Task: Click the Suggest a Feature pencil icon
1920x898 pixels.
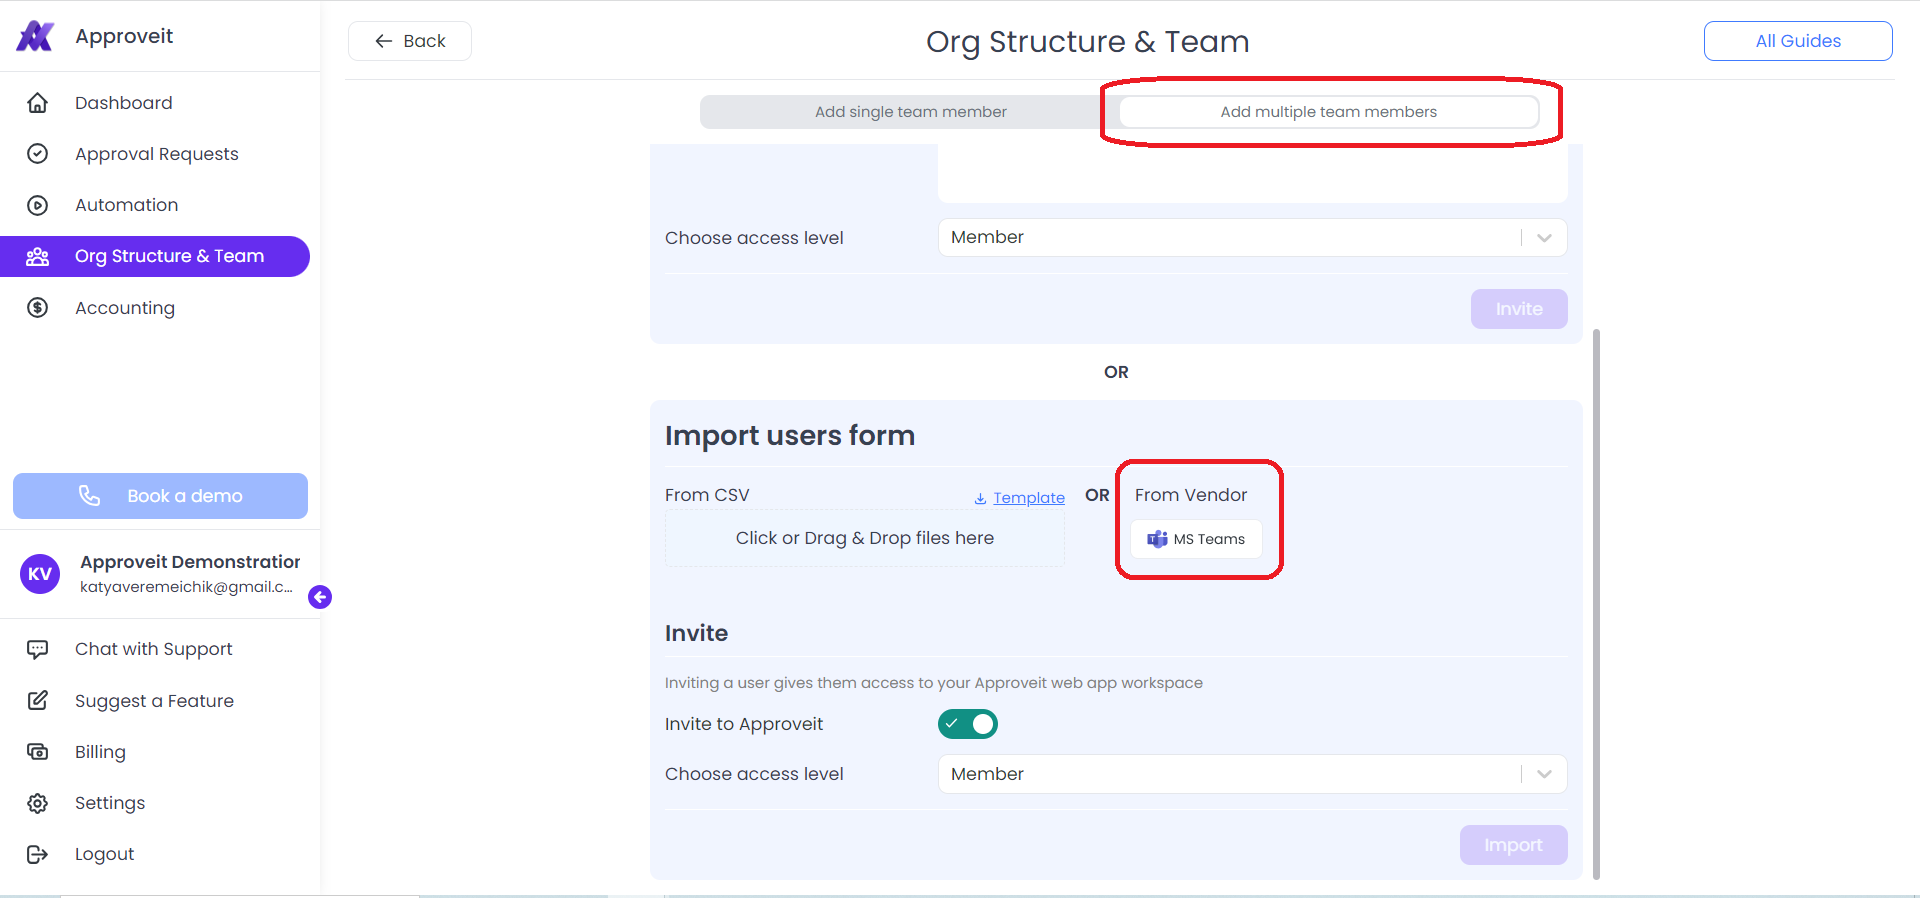Action: click(37, 701)
